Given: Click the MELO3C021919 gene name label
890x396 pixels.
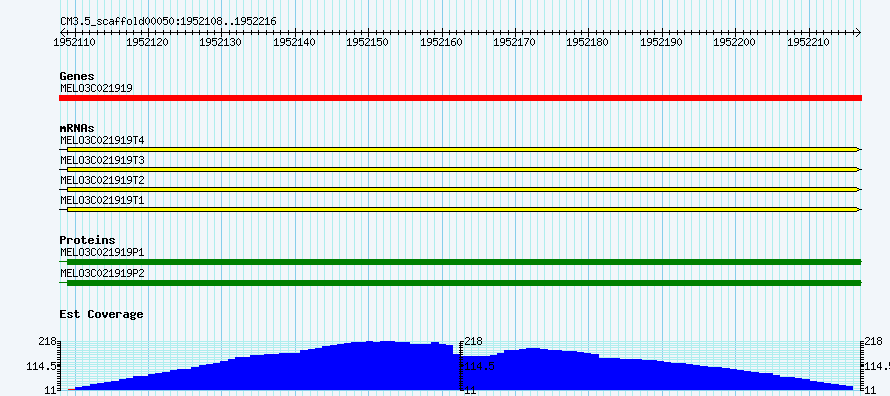Looking at the screenshot, I should (96, 88).
